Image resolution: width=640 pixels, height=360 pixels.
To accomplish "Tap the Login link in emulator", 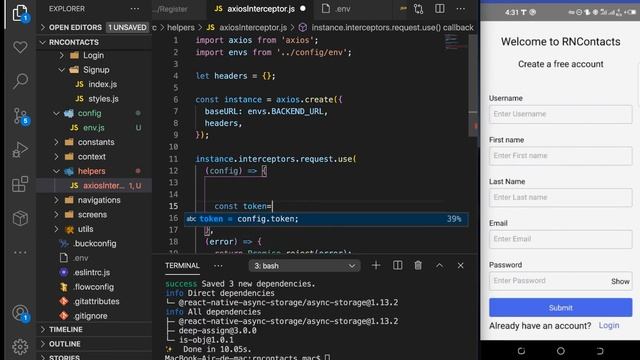I will tap(609, 325).
